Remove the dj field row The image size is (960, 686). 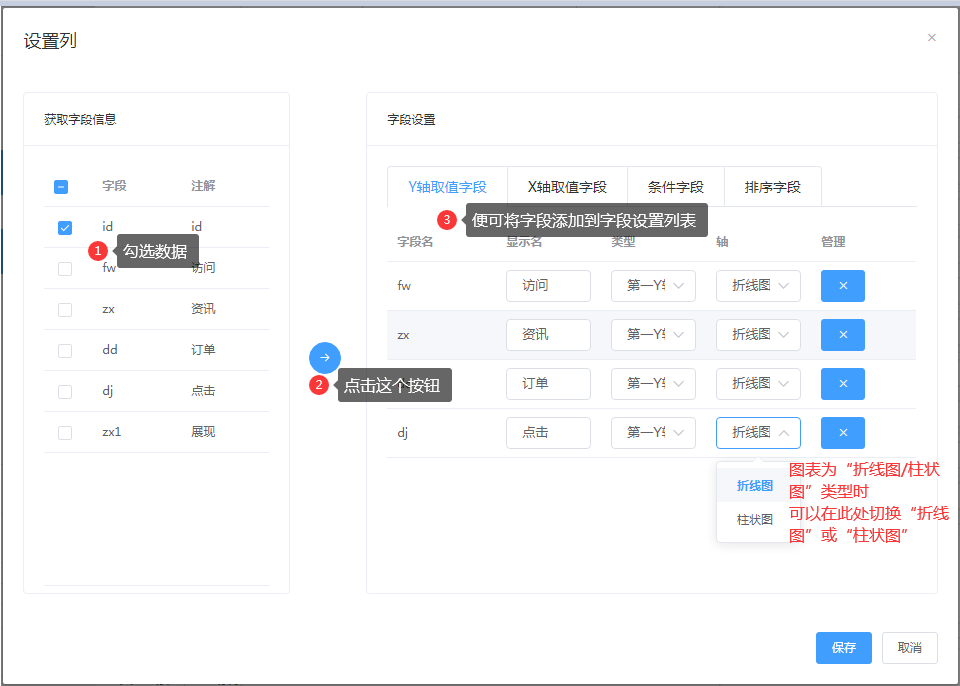click(x=842, y=433)
